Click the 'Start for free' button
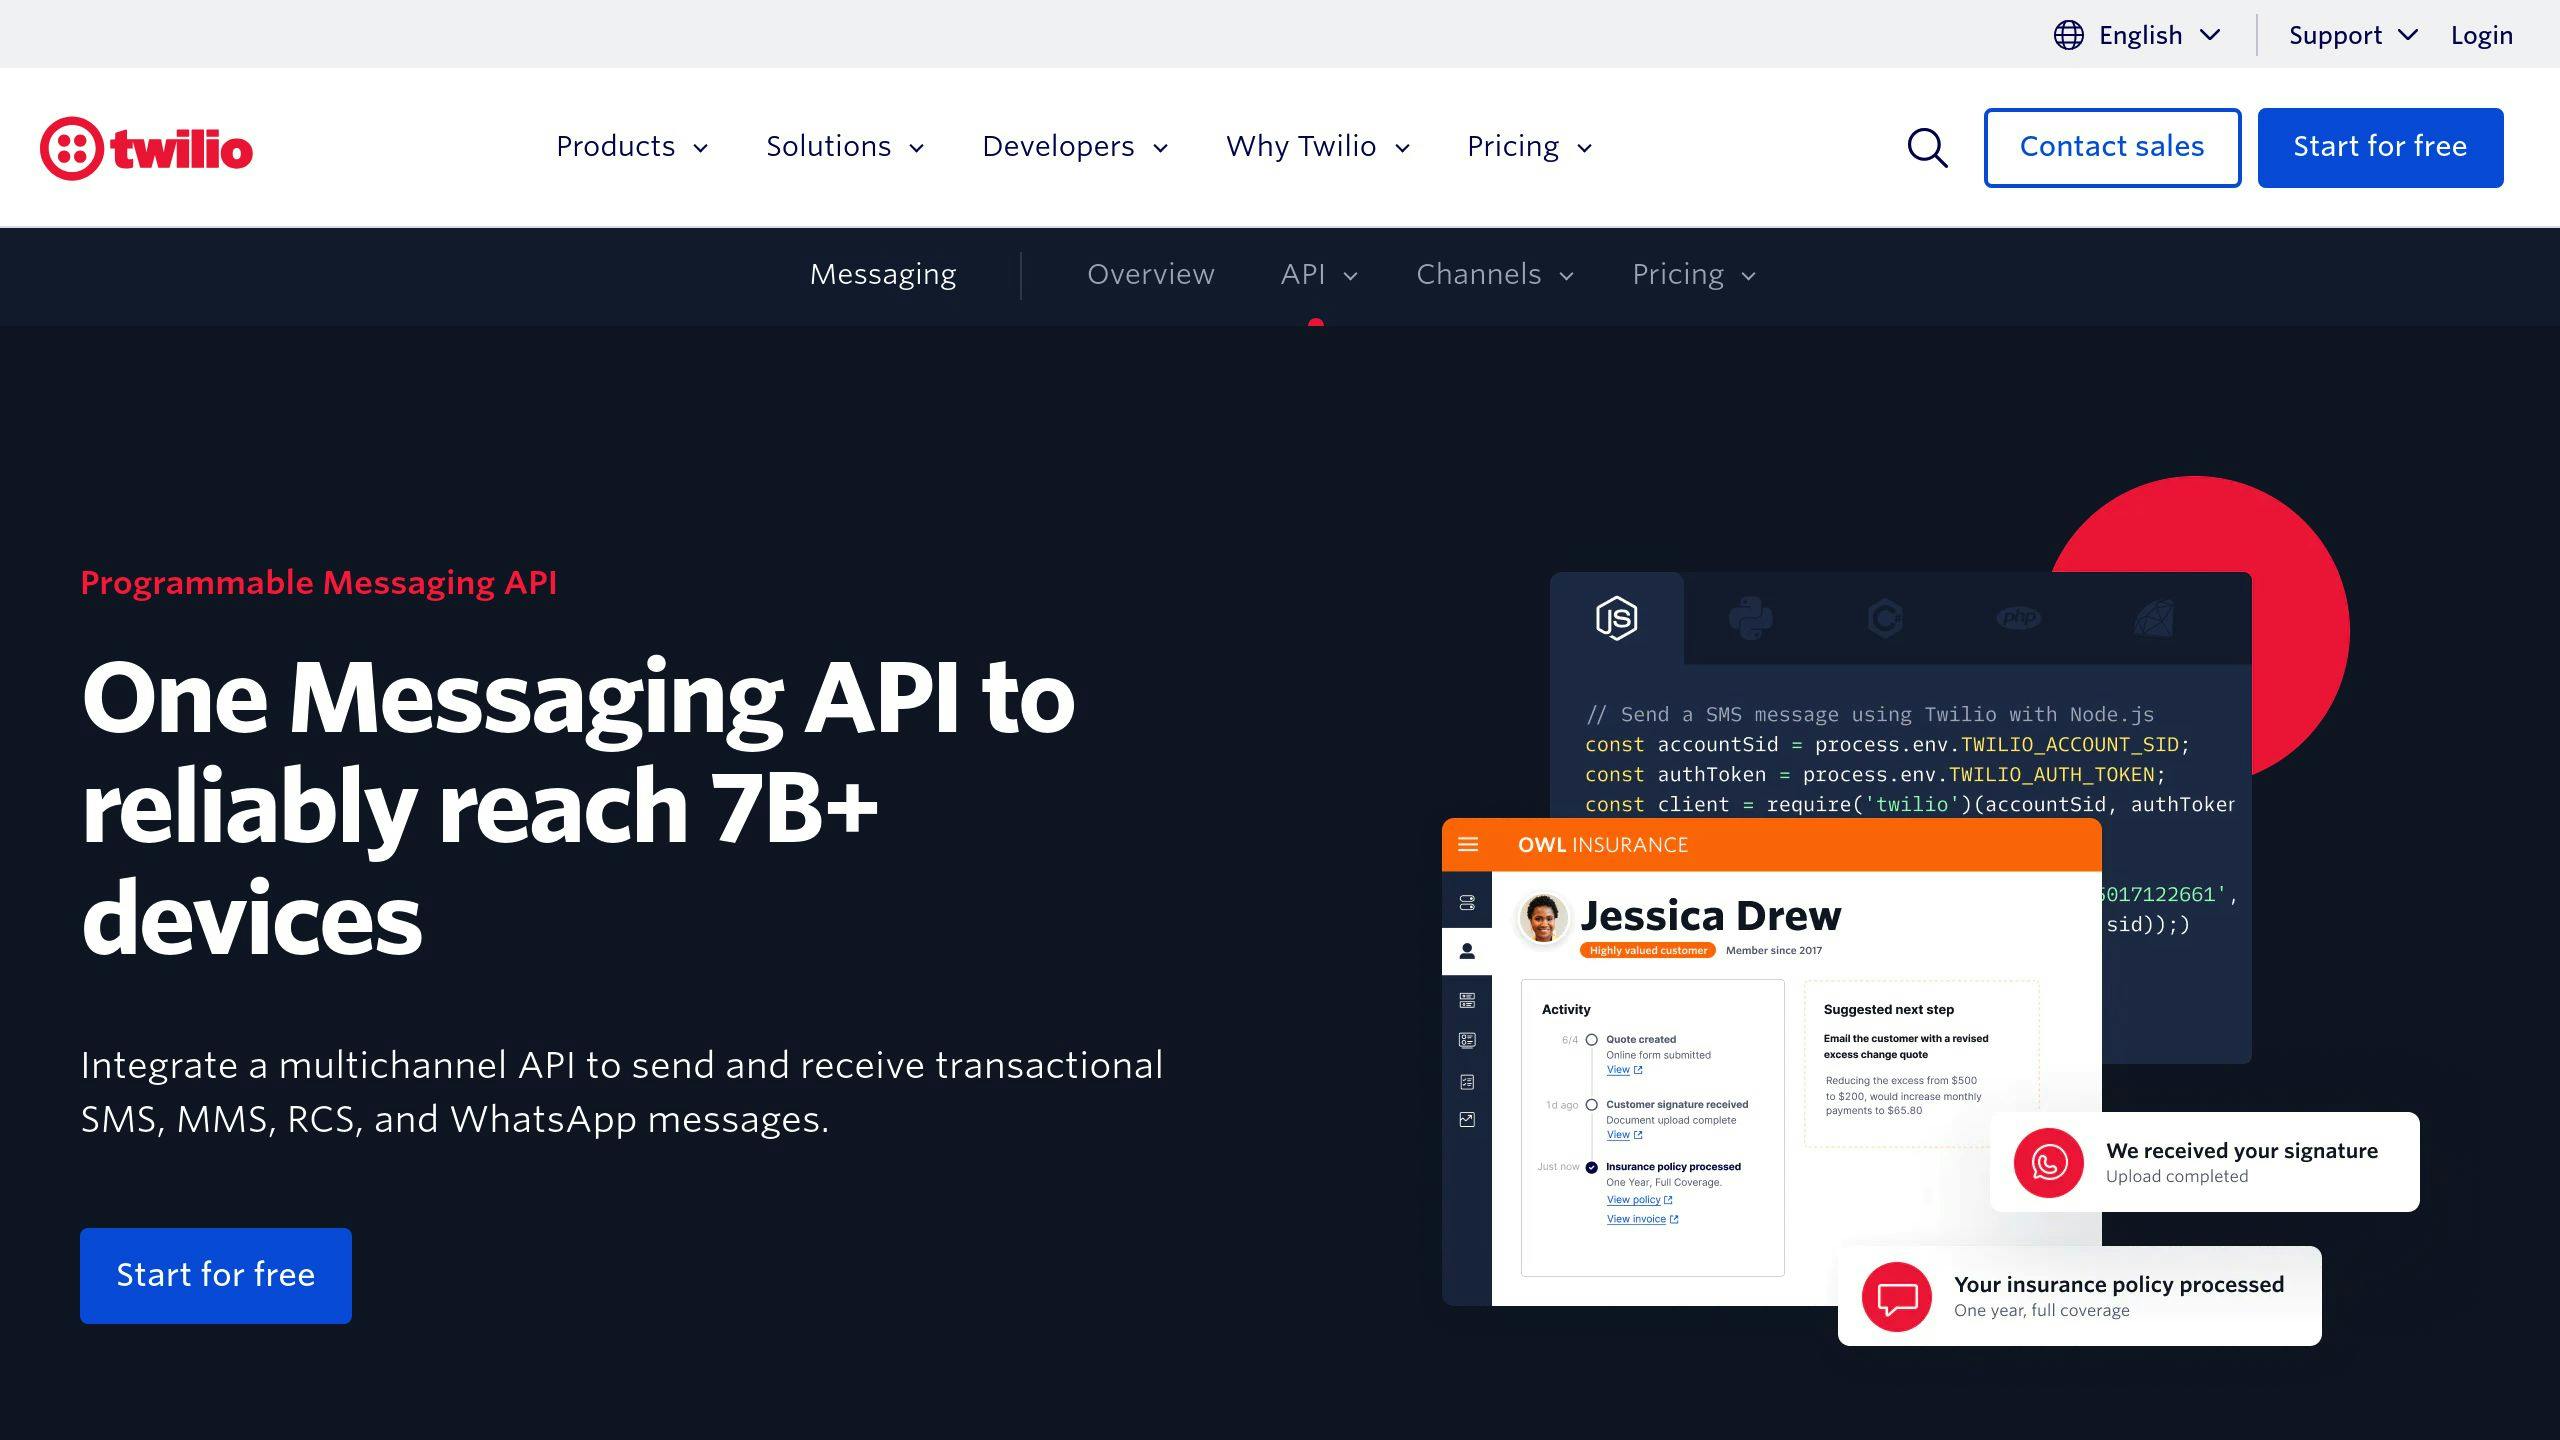The image size is (2560, 1440). 2379,147
